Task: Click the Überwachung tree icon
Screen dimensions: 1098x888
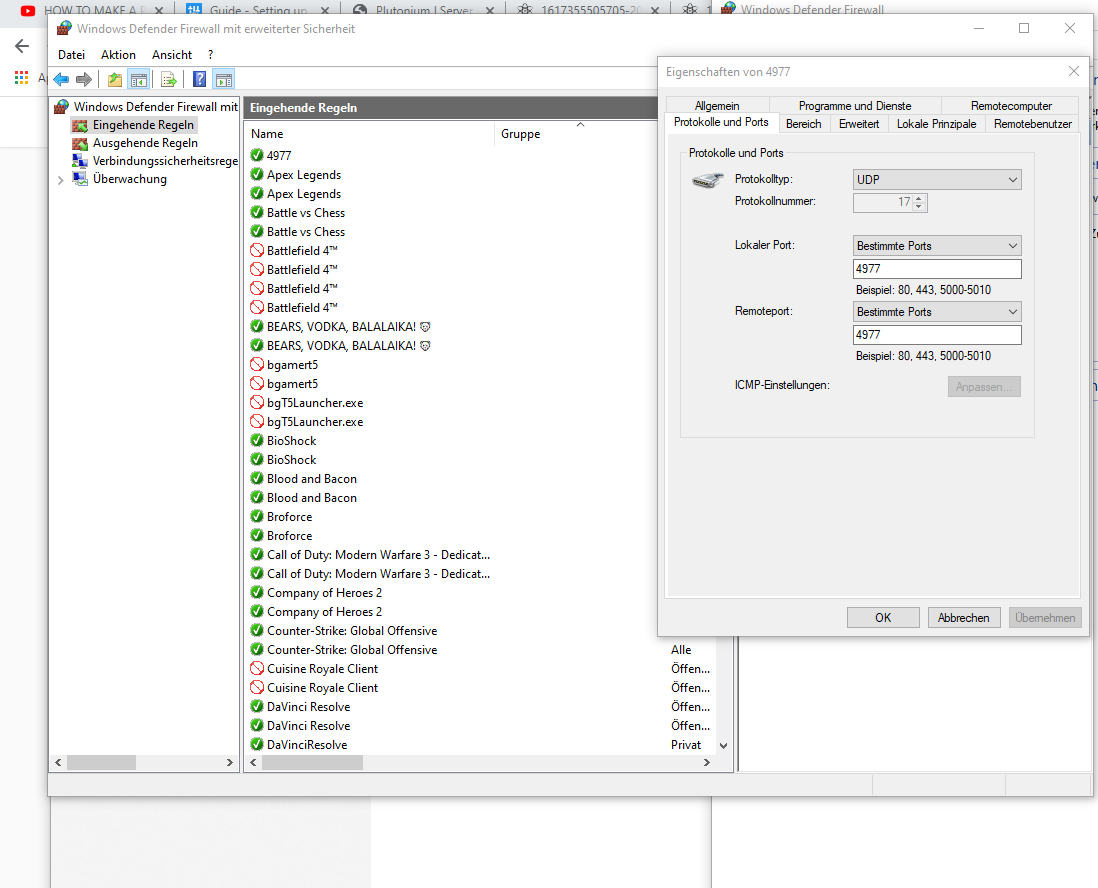Action: pos(81,179)
